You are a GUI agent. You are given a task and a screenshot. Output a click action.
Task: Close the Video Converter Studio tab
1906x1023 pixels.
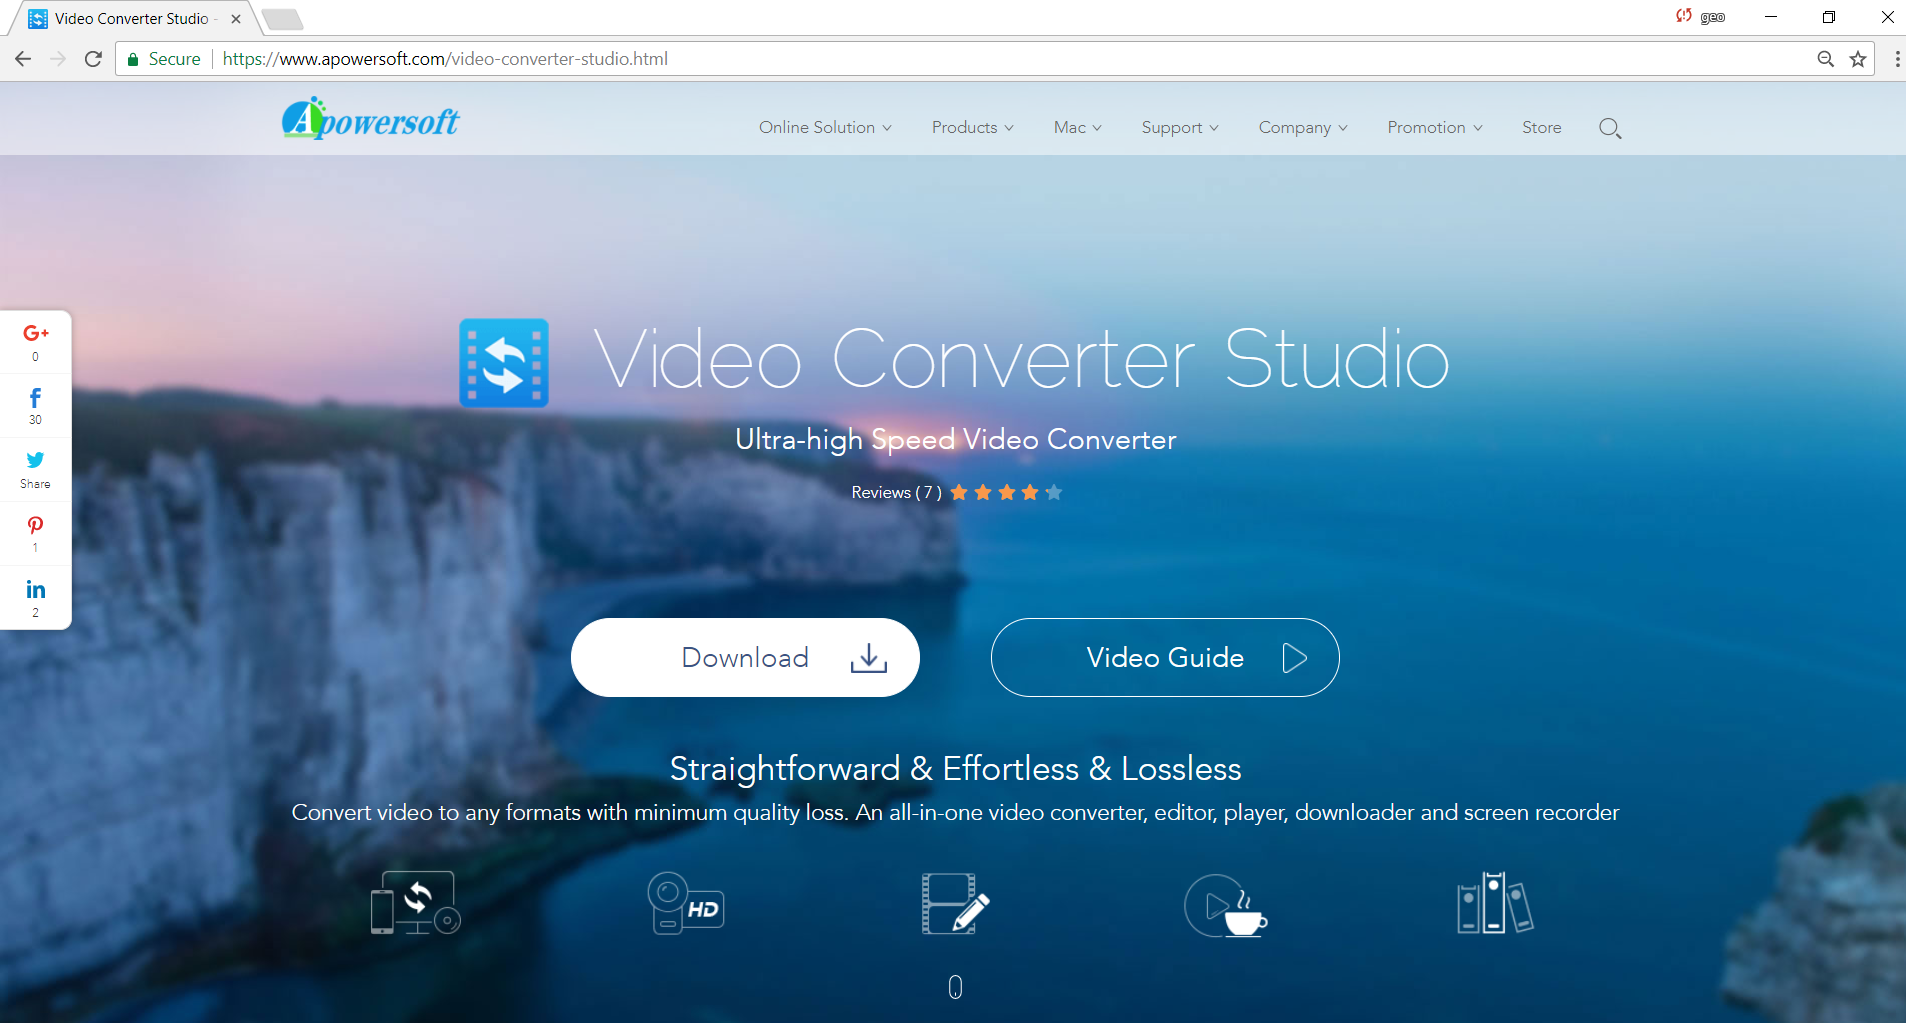point(236,19)
